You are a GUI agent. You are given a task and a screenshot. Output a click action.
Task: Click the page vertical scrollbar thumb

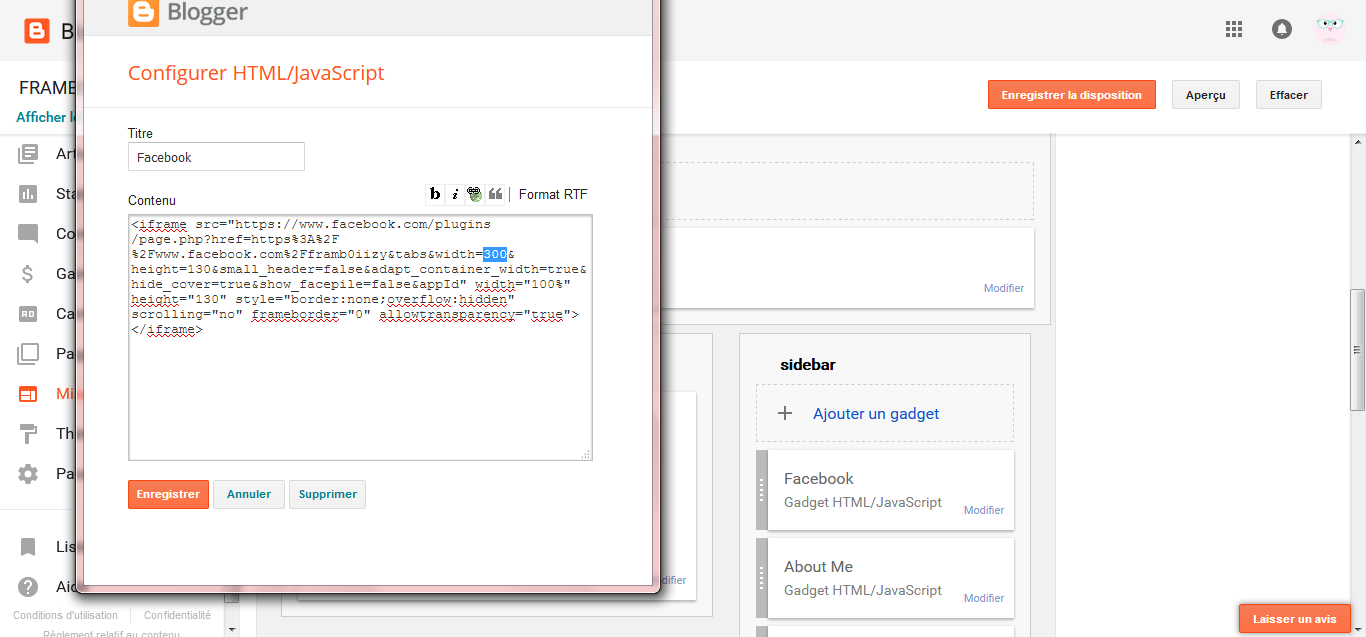pos(1358,349)
